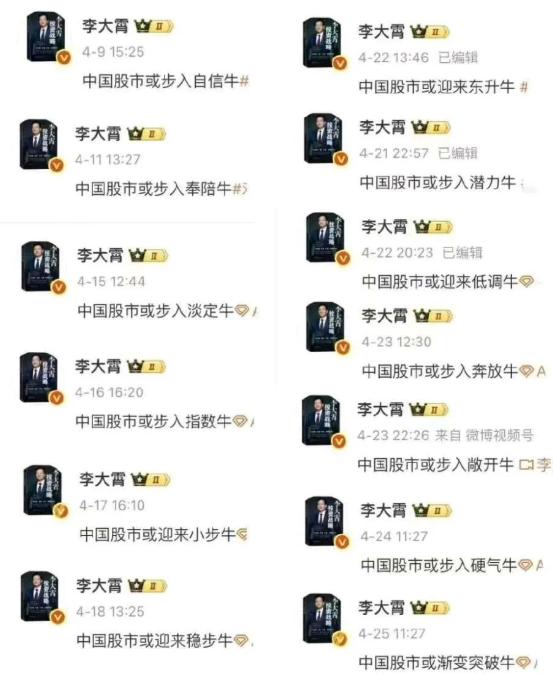
Task: Open the post 中国股市或步入奔放牛
Action: 440,371
